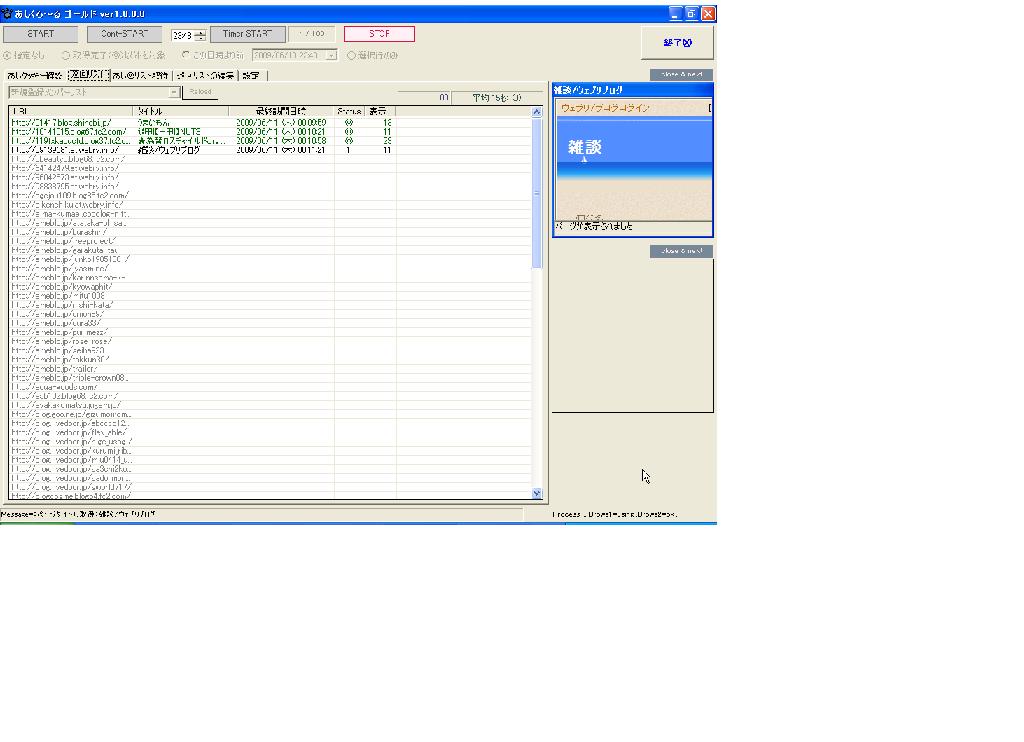Viewport: 1024px width, 742px height.
Task: Click the 終了(X) exit button
Action: [x=677, y=42]
